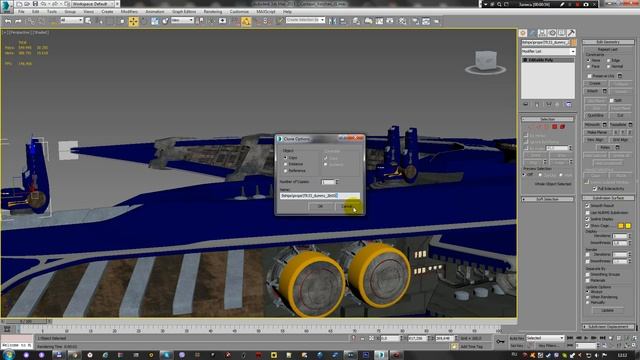Click the object color swatch beside name
The image size is (640, 360).
click(573, 42)
